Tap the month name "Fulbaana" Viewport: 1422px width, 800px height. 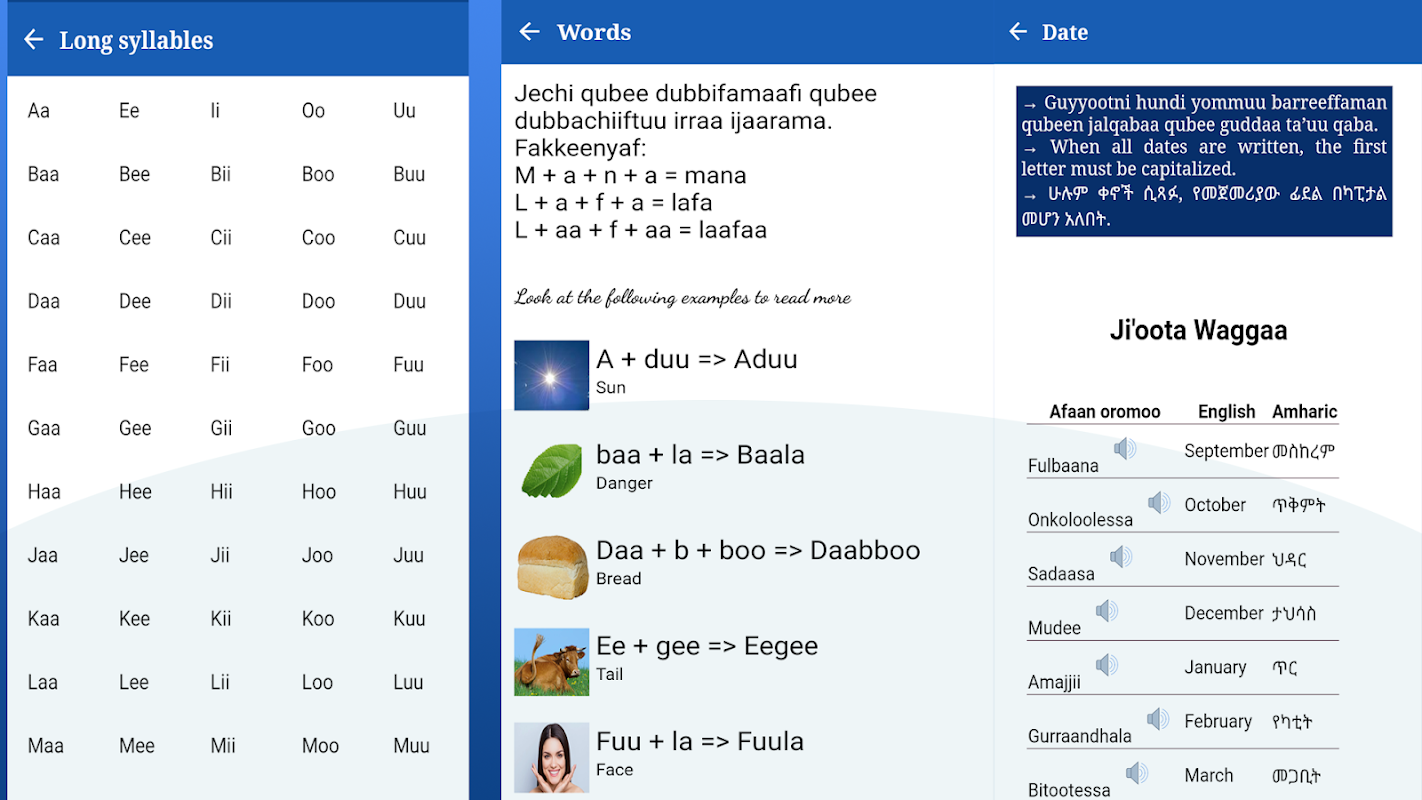pyautogui.click(x=1063, y=466)
